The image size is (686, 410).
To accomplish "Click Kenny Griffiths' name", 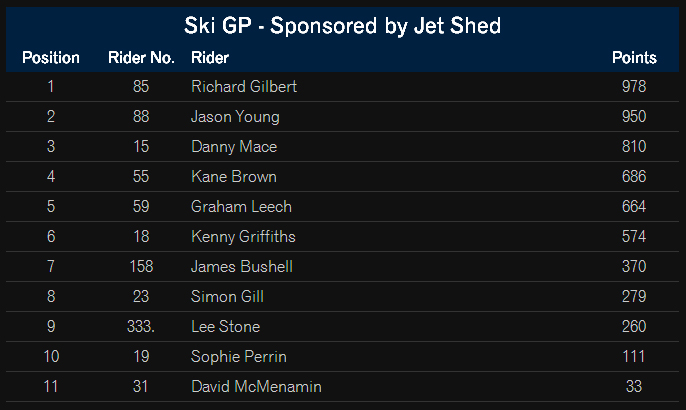I will coord(243,237).
